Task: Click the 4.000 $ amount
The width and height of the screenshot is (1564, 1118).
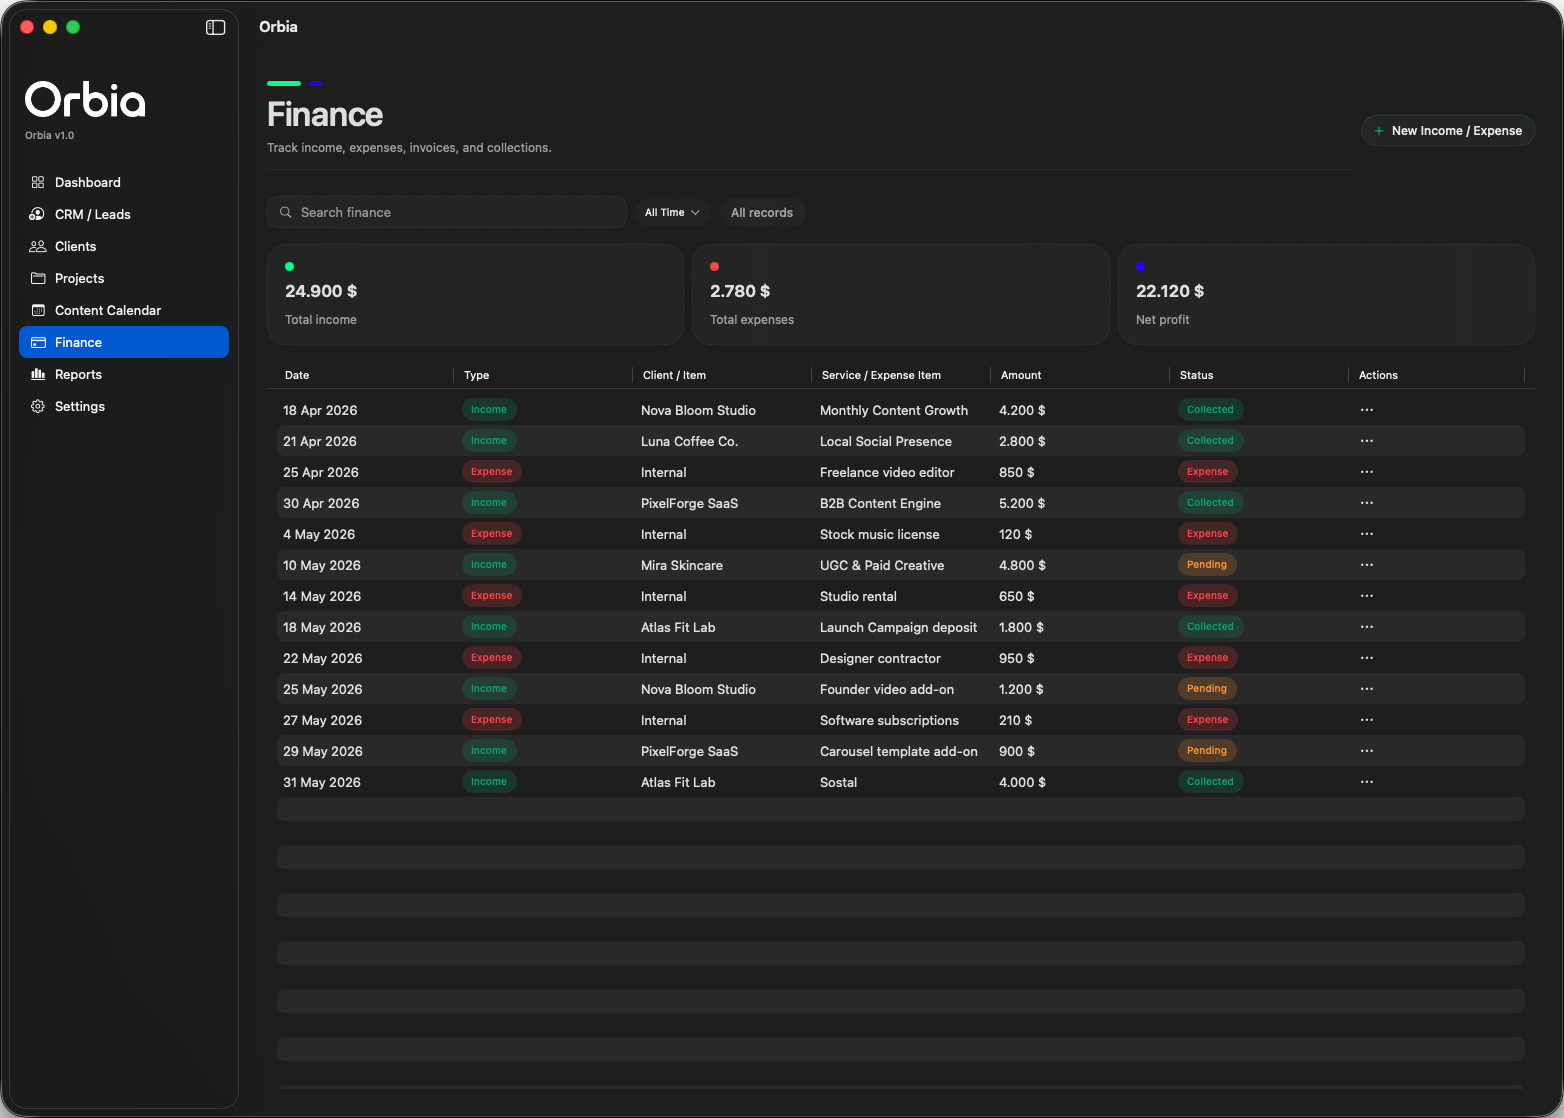Action: click(x=1022, y=782)
